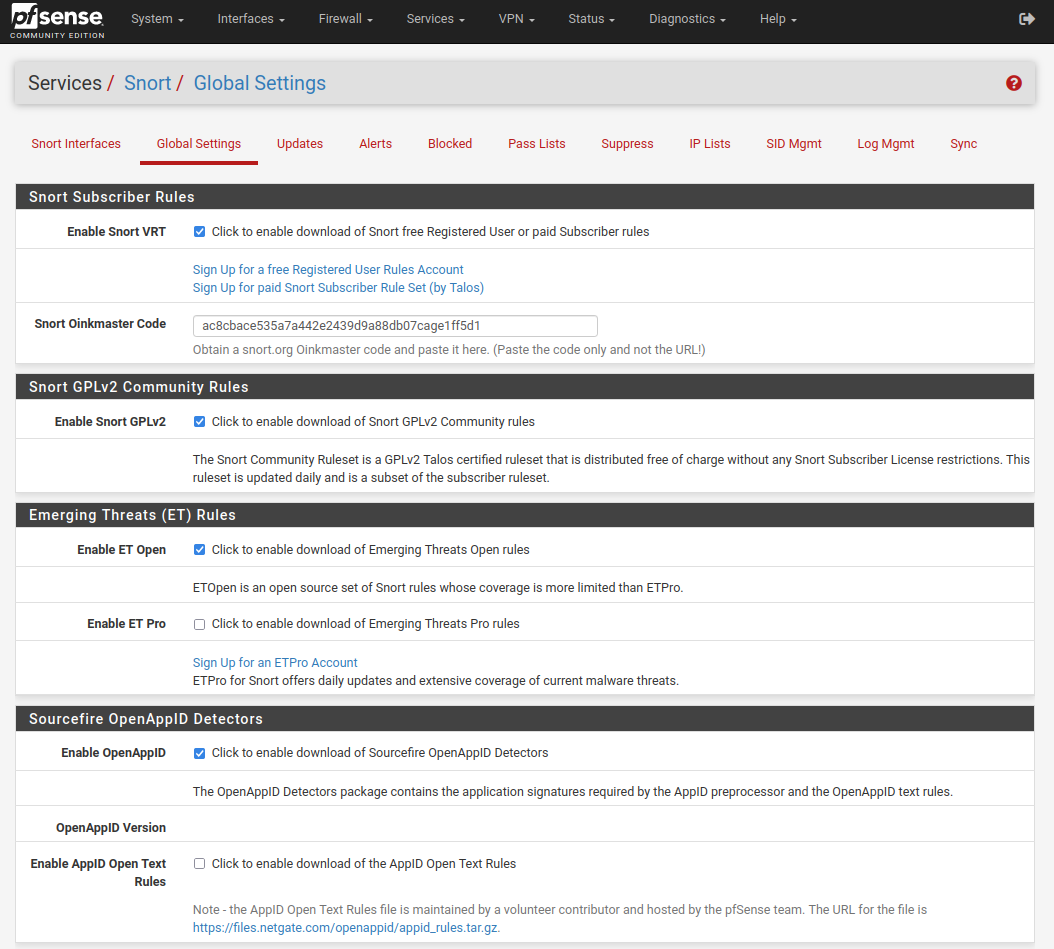1054x949 pixels.
Task: Open the Snort breadcrumb link
Action: (148, 83)
